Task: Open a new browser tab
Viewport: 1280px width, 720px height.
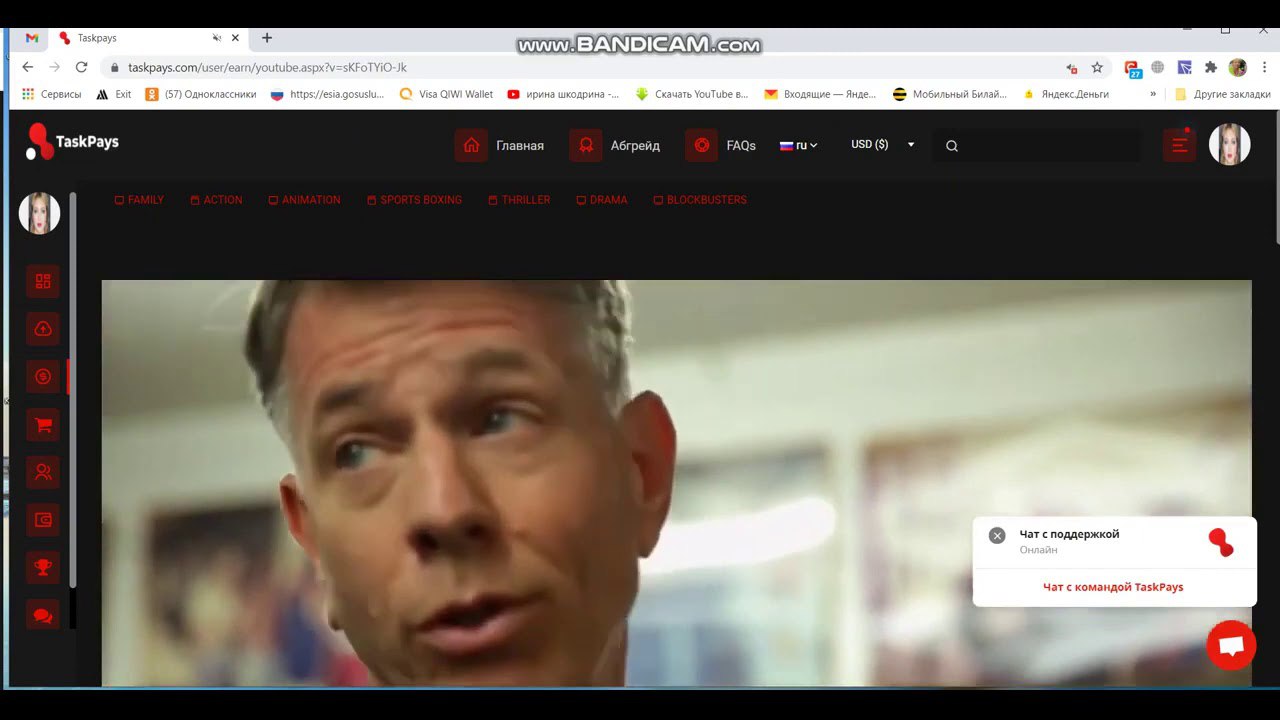Action: (x=267, y=38)
